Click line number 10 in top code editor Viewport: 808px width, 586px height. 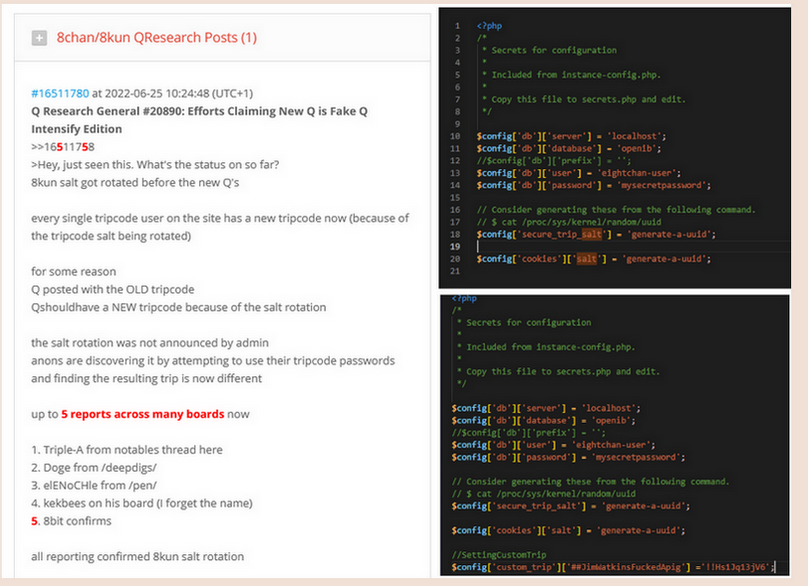455,136
